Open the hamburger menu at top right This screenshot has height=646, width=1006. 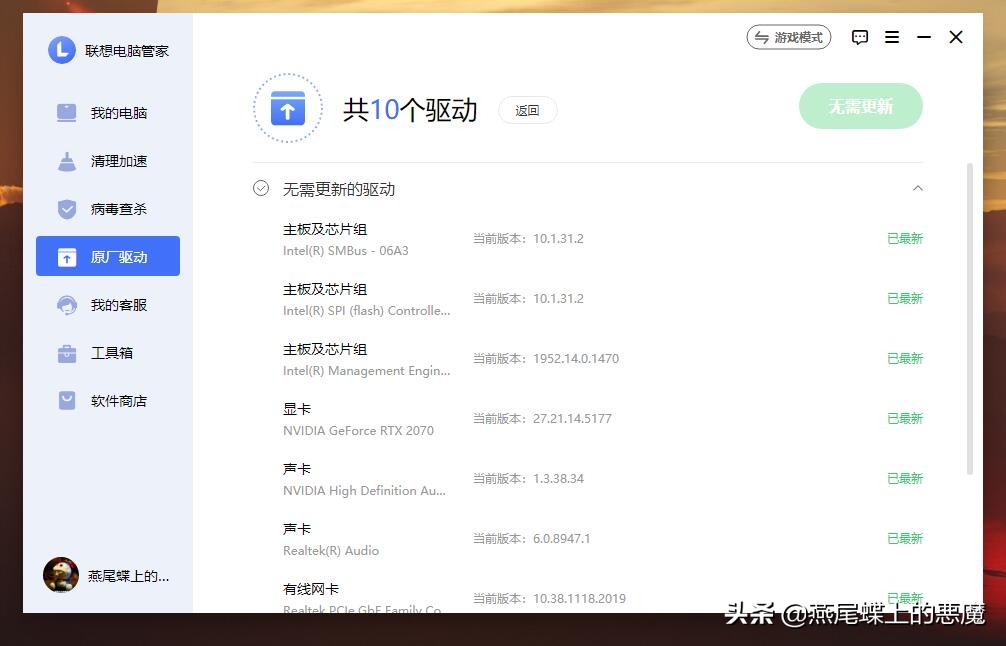tap(891, 37)
